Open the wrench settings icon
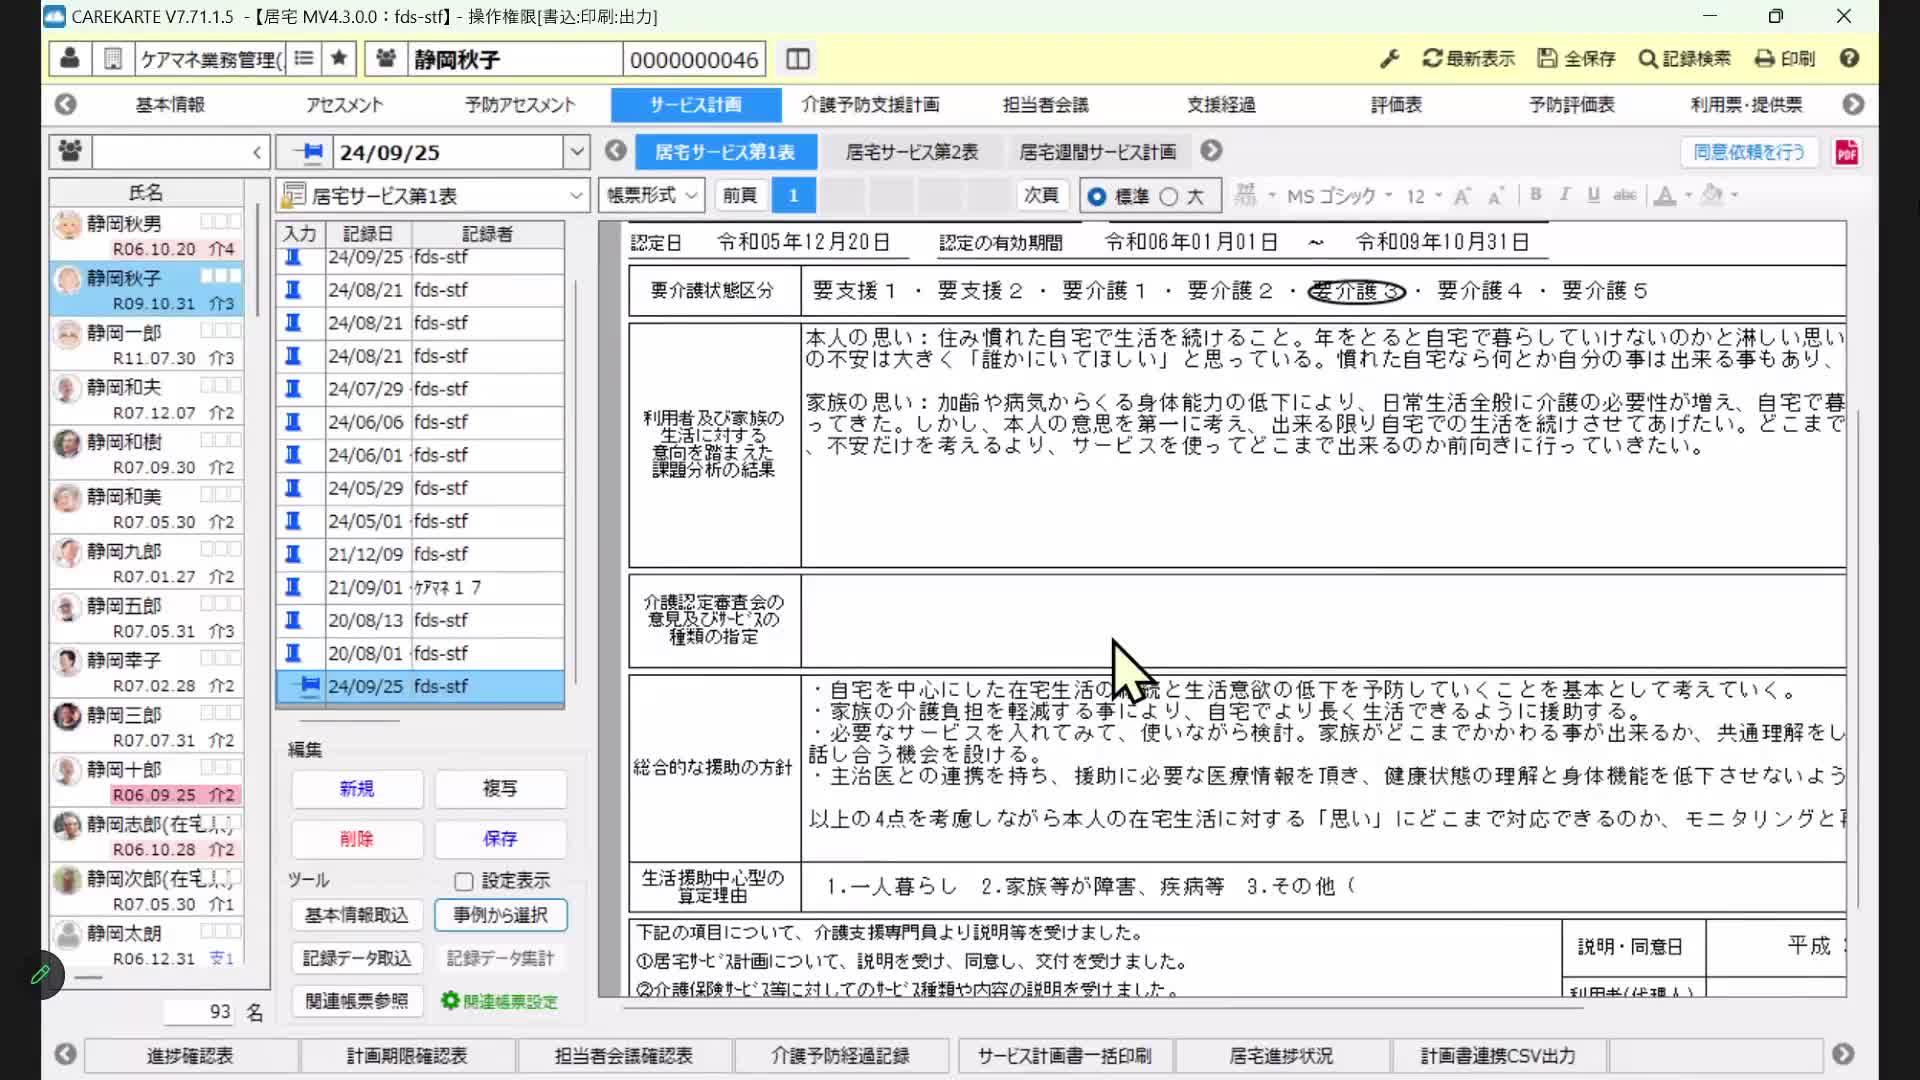 [x=1390, y=59]
